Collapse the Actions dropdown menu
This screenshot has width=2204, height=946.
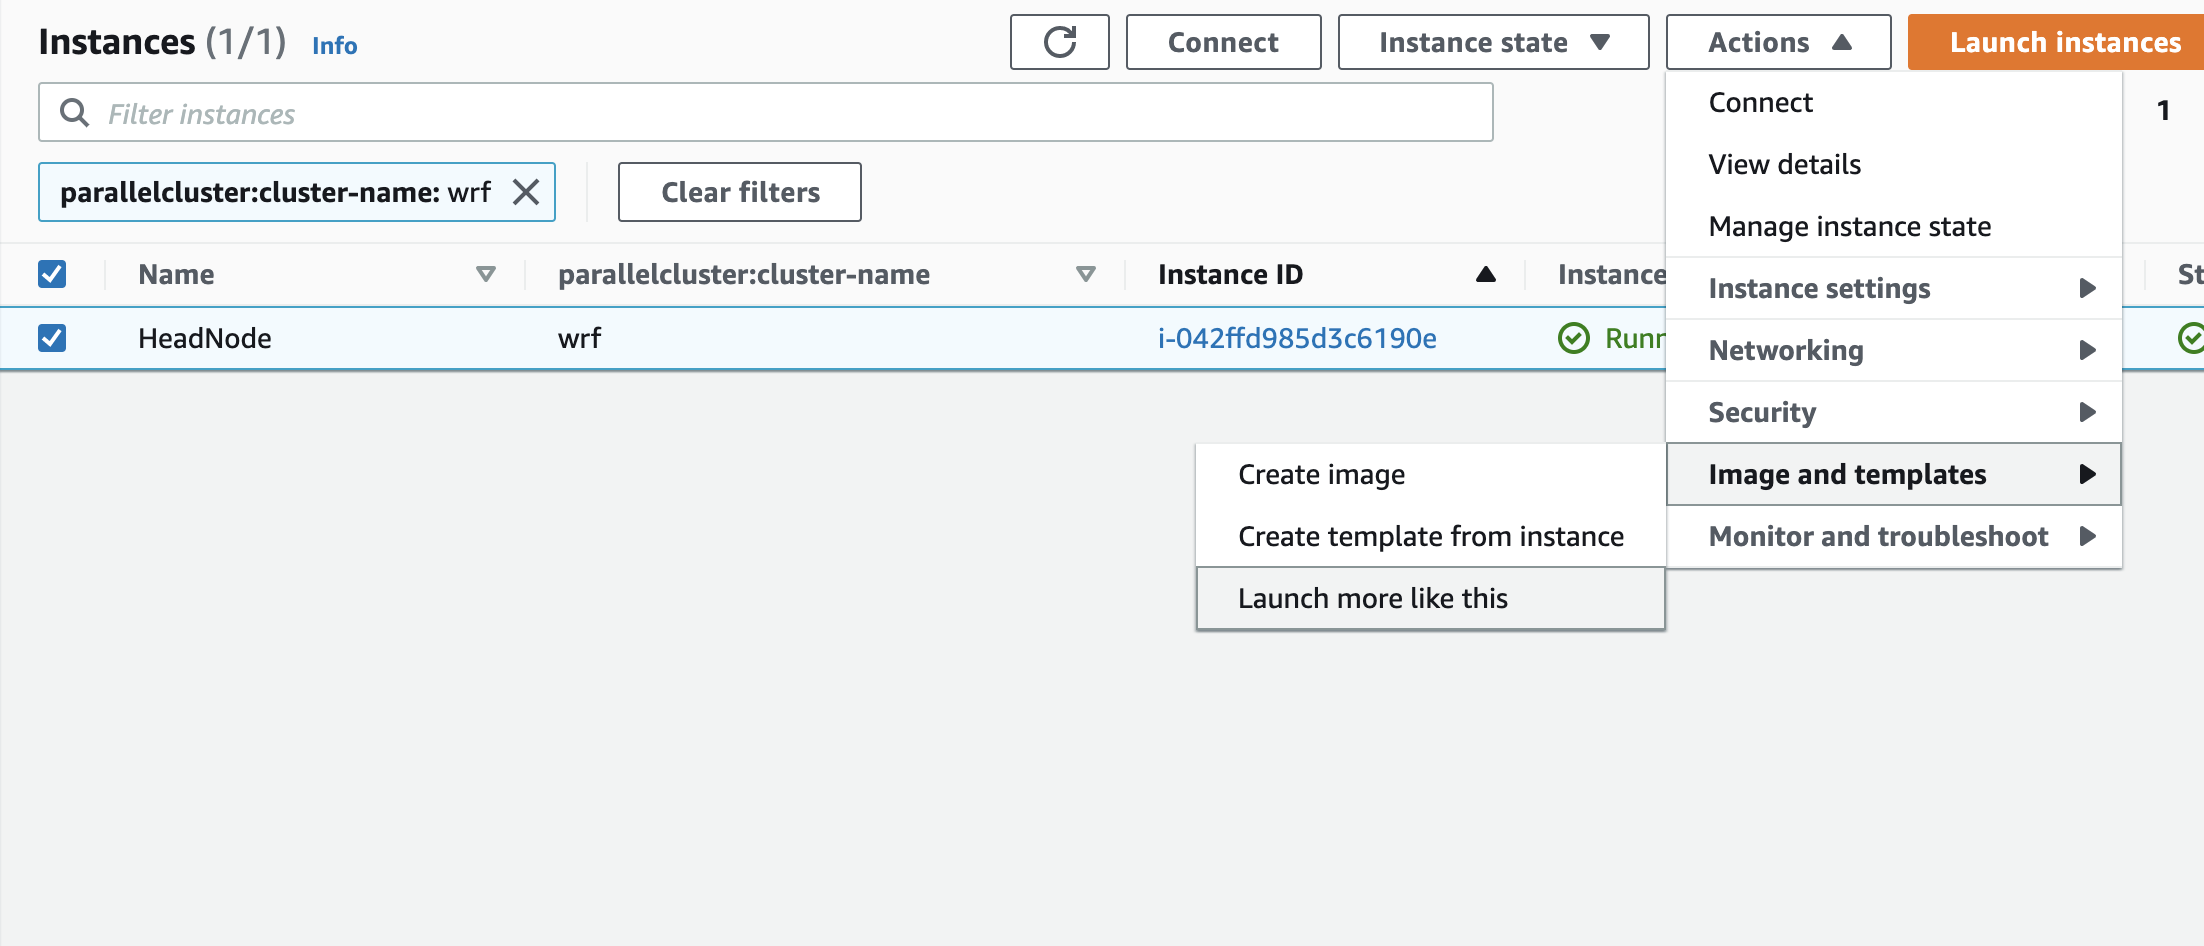click(1778, 42)
